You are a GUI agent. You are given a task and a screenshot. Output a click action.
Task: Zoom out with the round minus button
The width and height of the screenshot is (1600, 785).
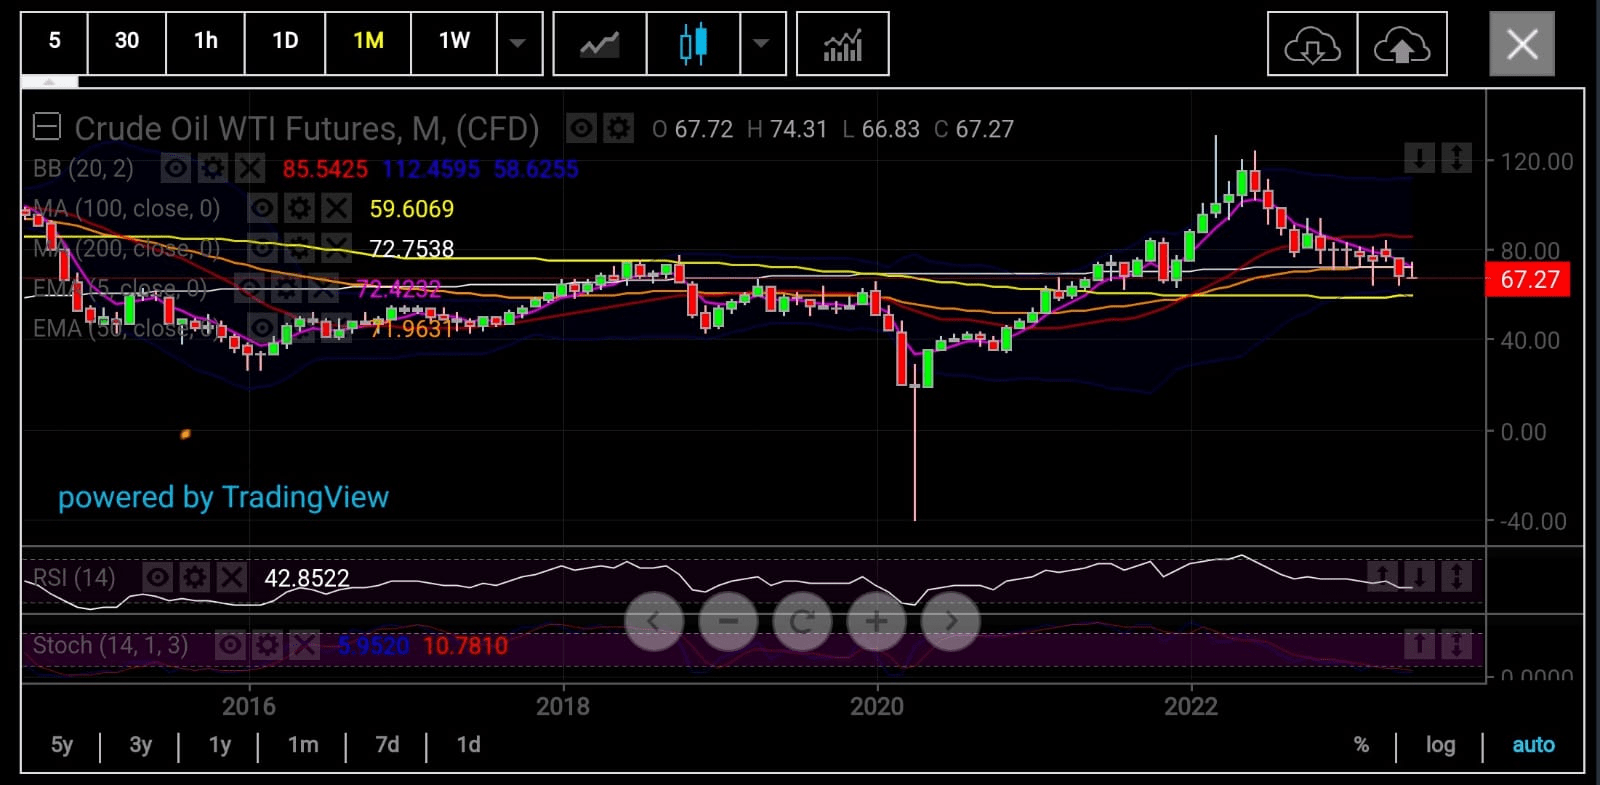point(728,621)
